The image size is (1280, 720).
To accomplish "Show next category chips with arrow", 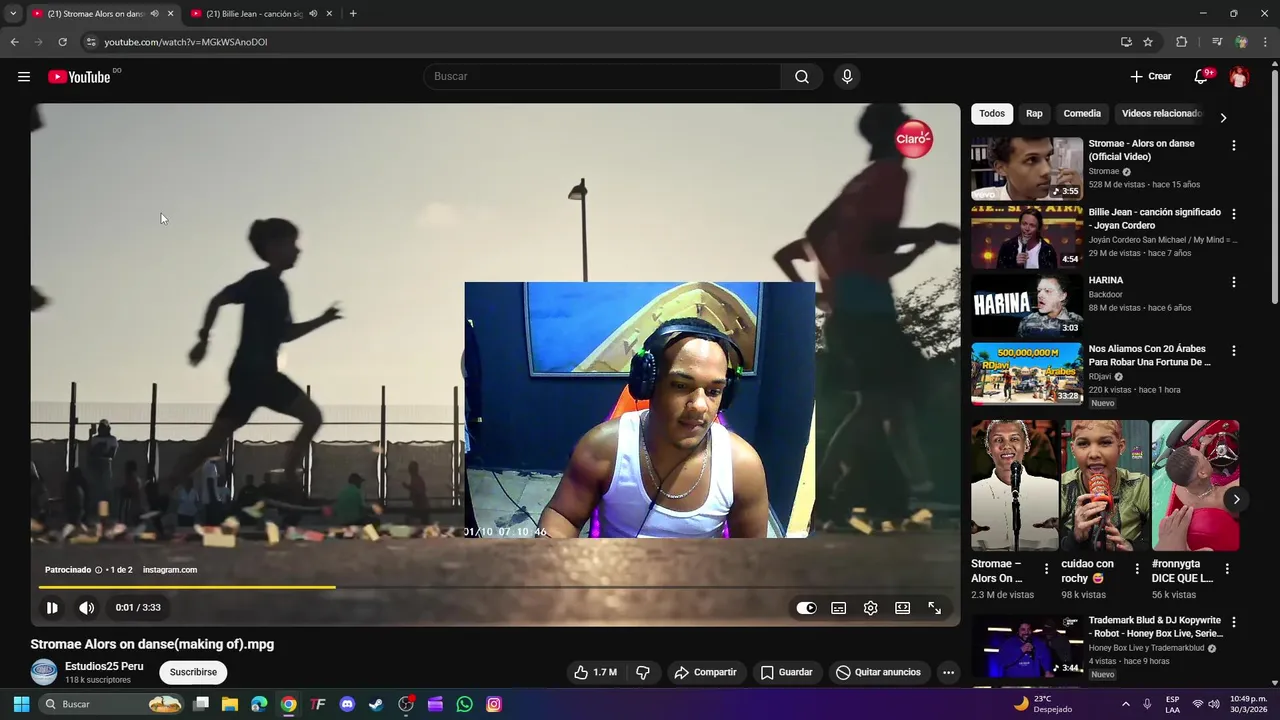I will 1223,117.
